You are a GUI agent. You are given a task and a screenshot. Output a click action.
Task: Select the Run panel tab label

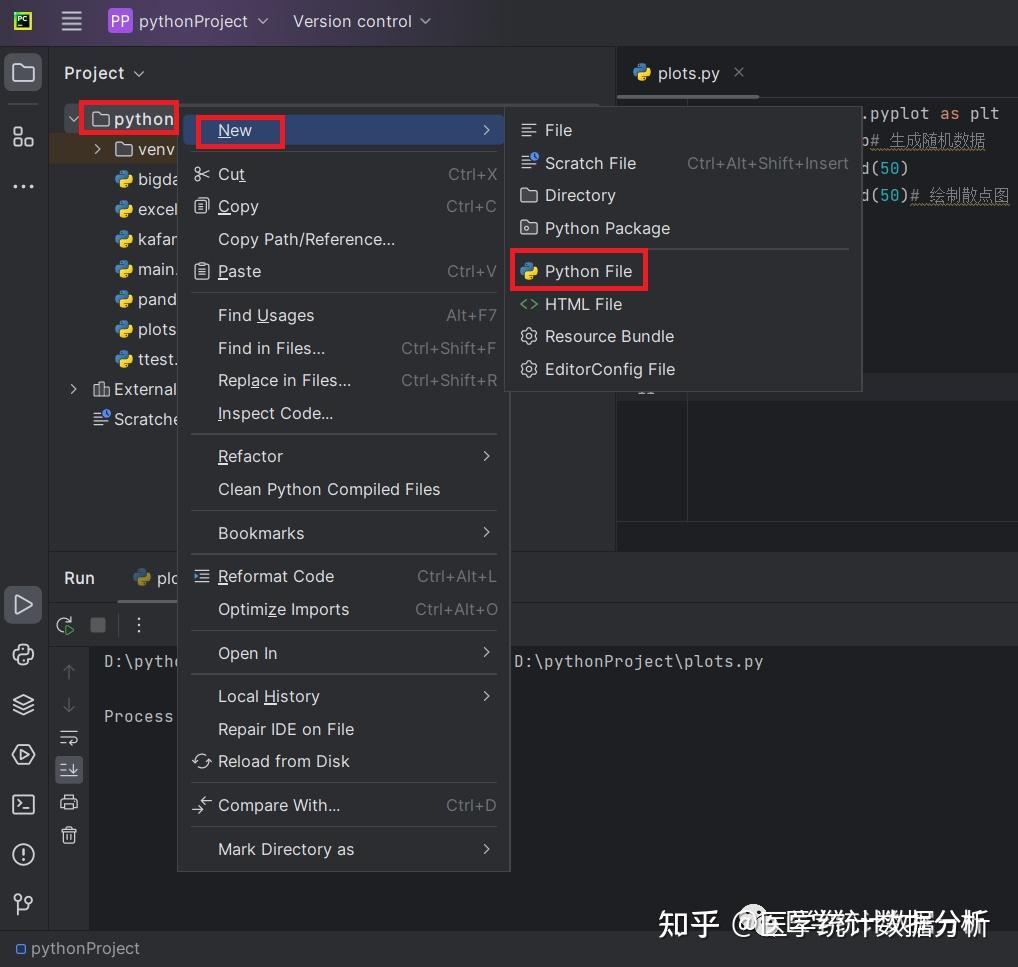79,578
